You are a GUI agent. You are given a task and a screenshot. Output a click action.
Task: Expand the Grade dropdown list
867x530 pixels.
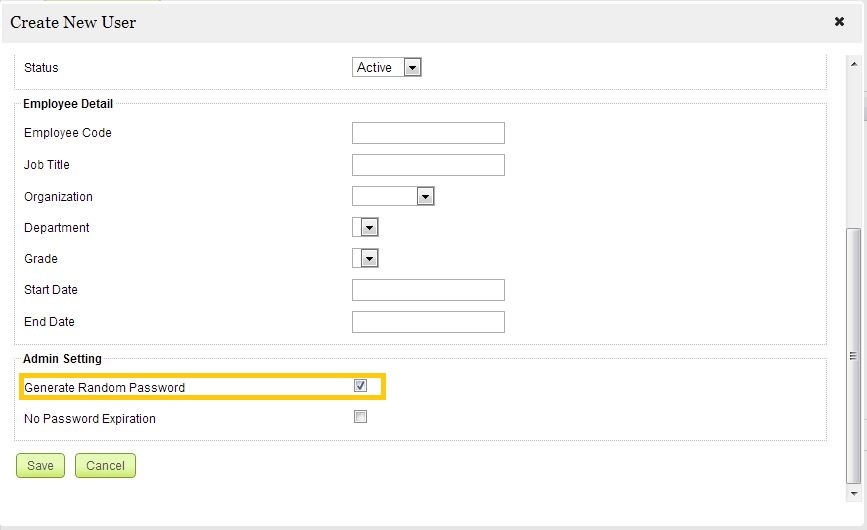coord(370,259)
